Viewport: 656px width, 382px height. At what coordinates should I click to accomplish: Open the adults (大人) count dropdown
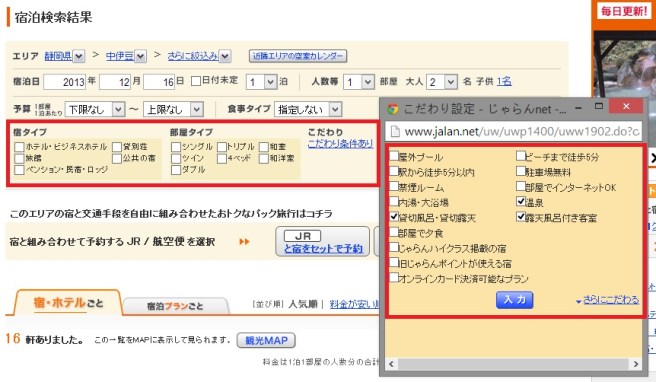442,82
